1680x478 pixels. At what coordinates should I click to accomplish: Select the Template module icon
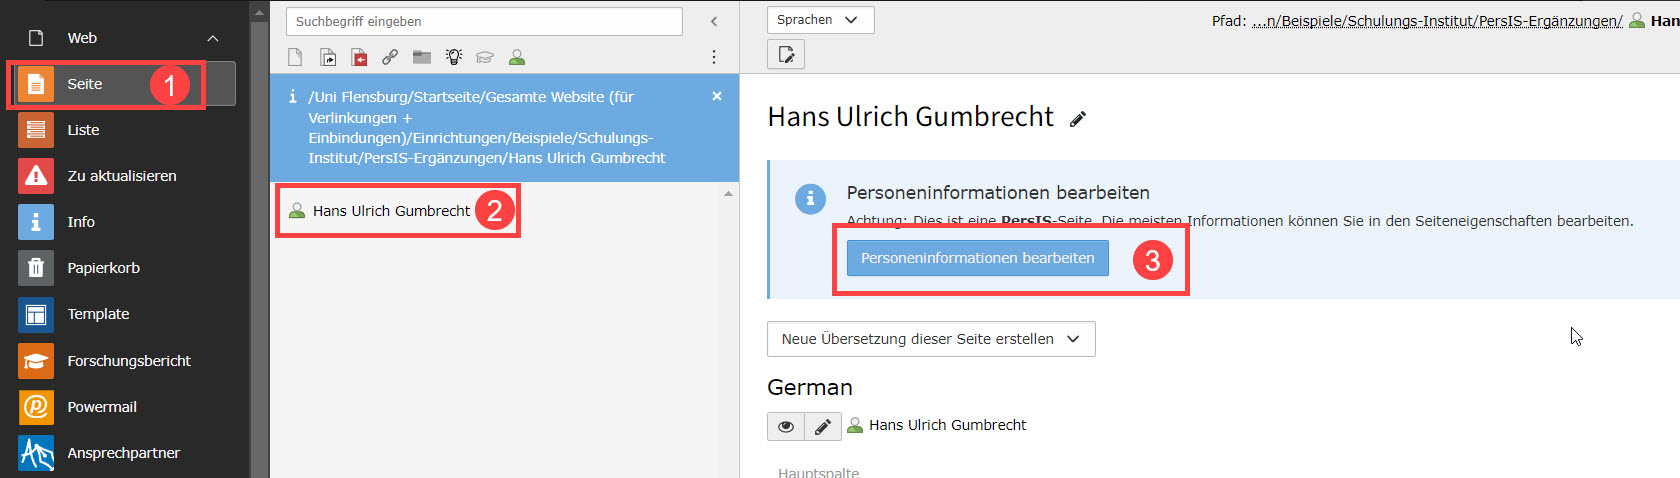(x=36, y=314)
